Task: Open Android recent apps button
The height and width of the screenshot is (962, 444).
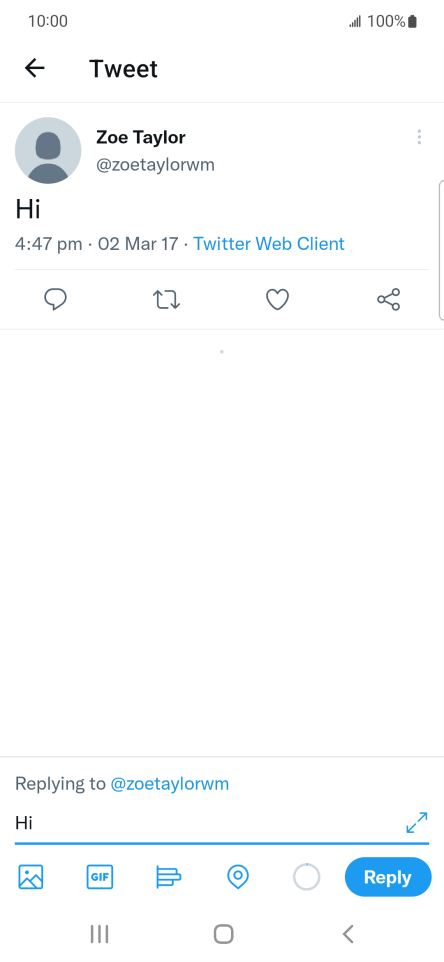Action: click(x=99, y=934)
